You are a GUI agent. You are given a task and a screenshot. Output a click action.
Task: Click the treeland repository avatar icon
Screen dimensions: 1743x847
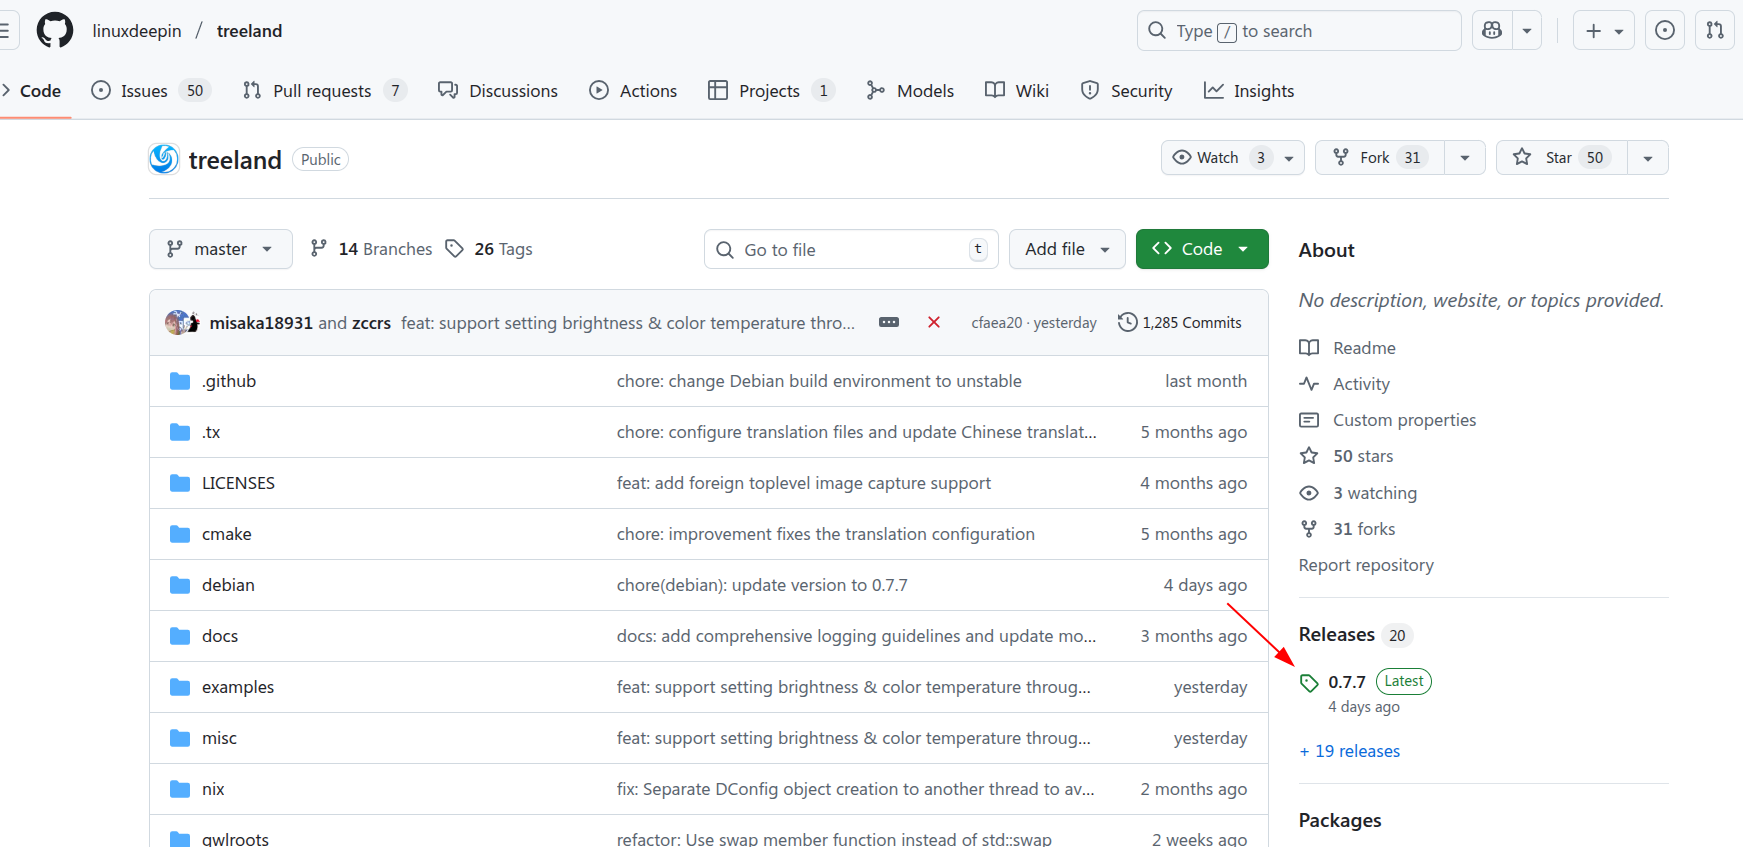[164, 159]
